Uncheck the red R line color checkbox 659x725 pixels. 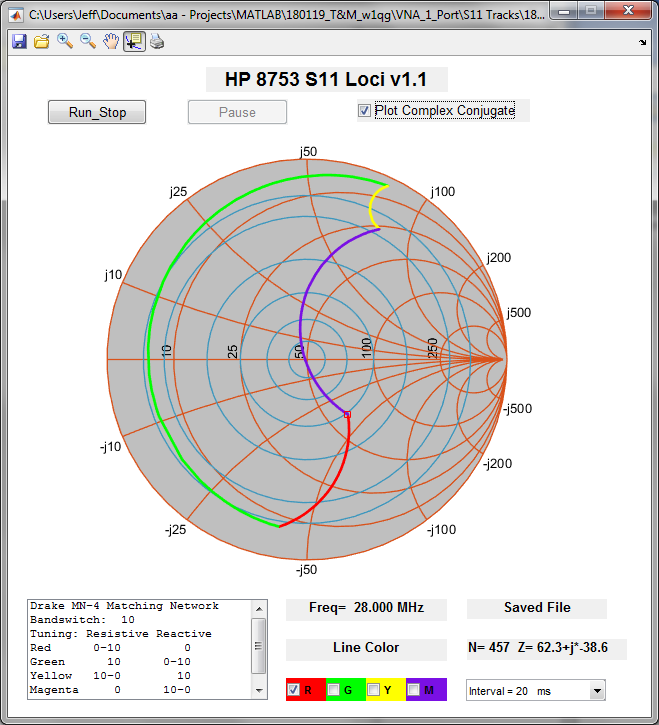click(293, 690)
